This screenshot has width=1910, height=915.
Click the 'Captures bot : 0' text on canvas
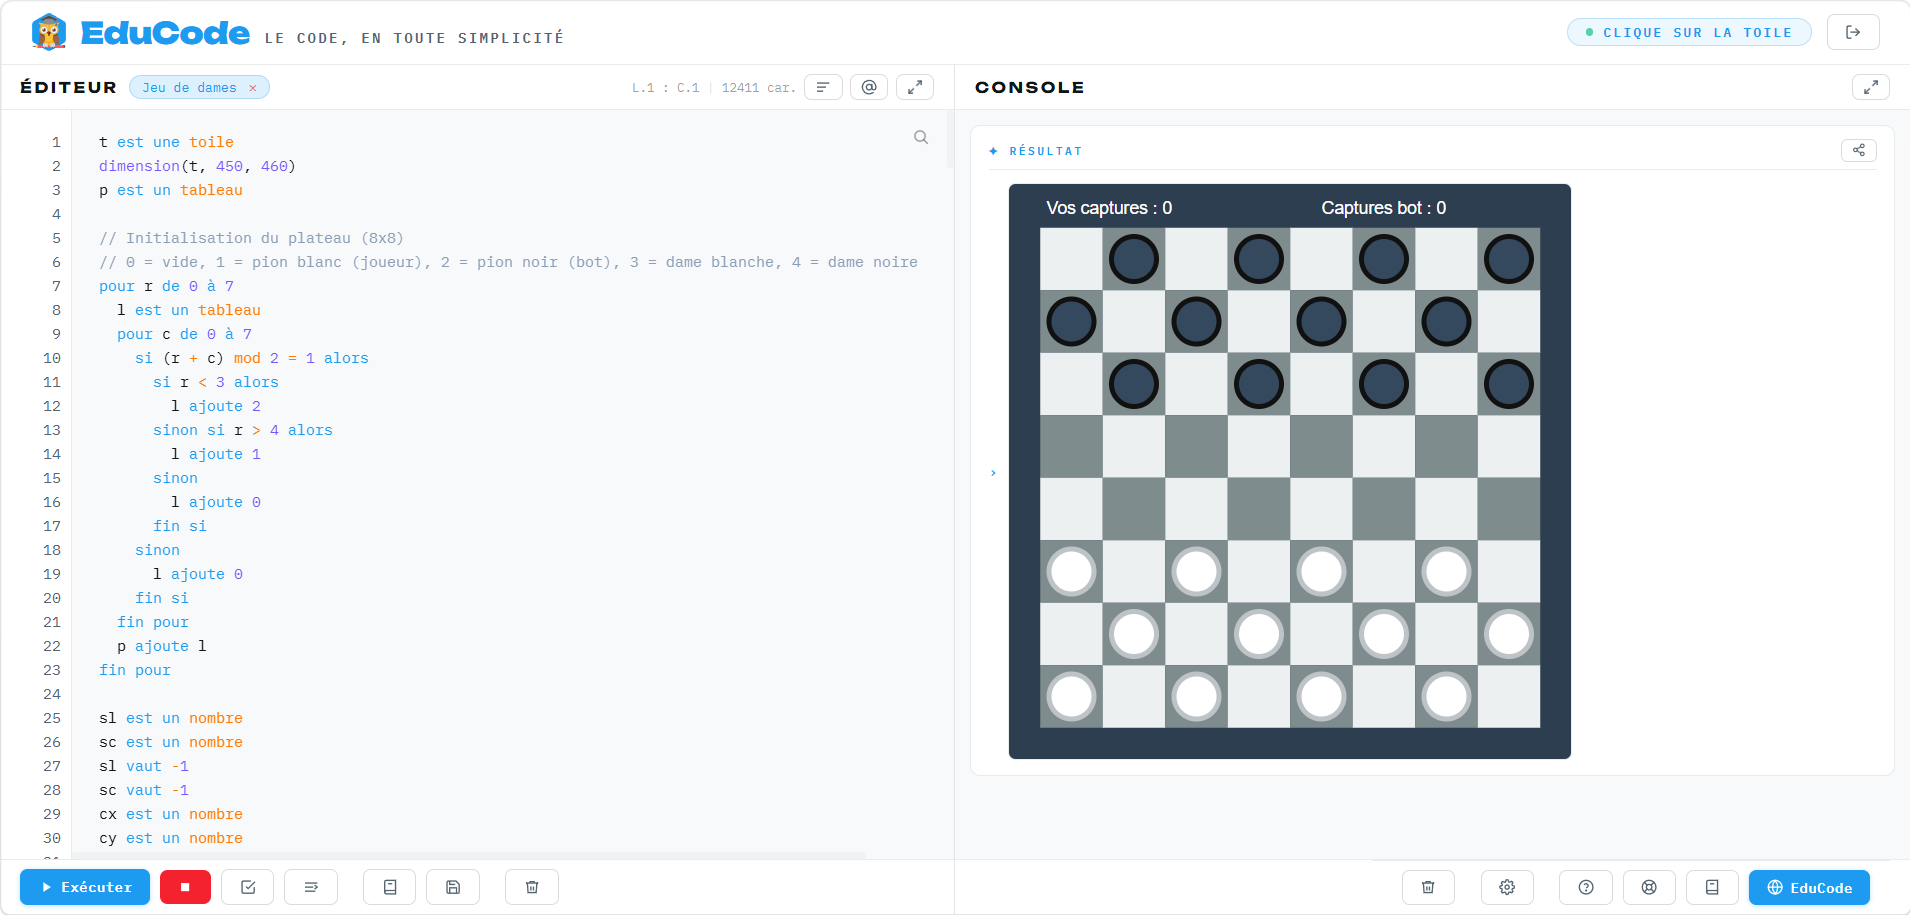[x=1384, y=208]
